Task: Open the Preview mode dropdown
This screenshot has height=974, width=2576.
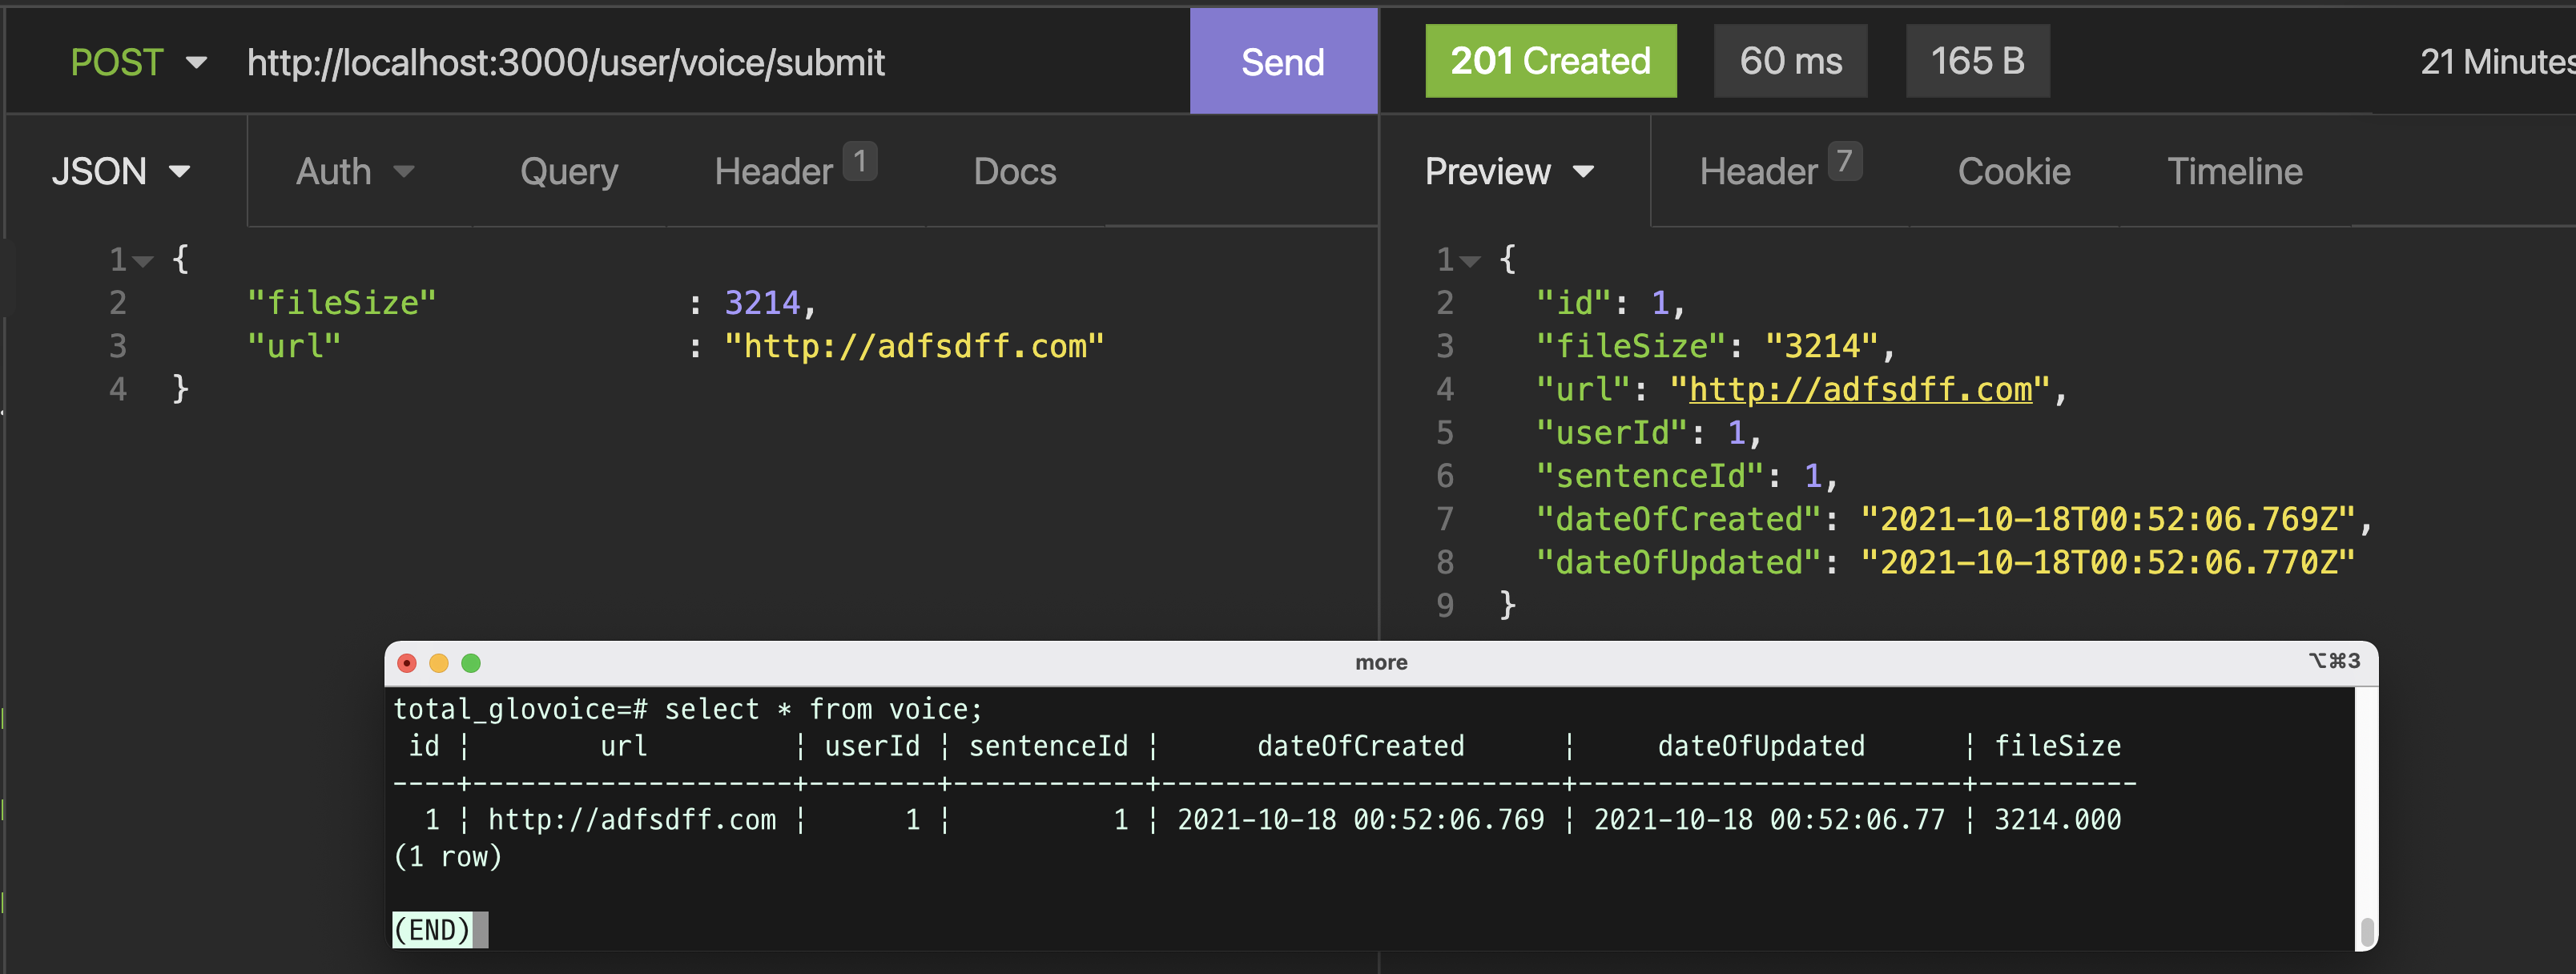Action: coord(1510,171)
